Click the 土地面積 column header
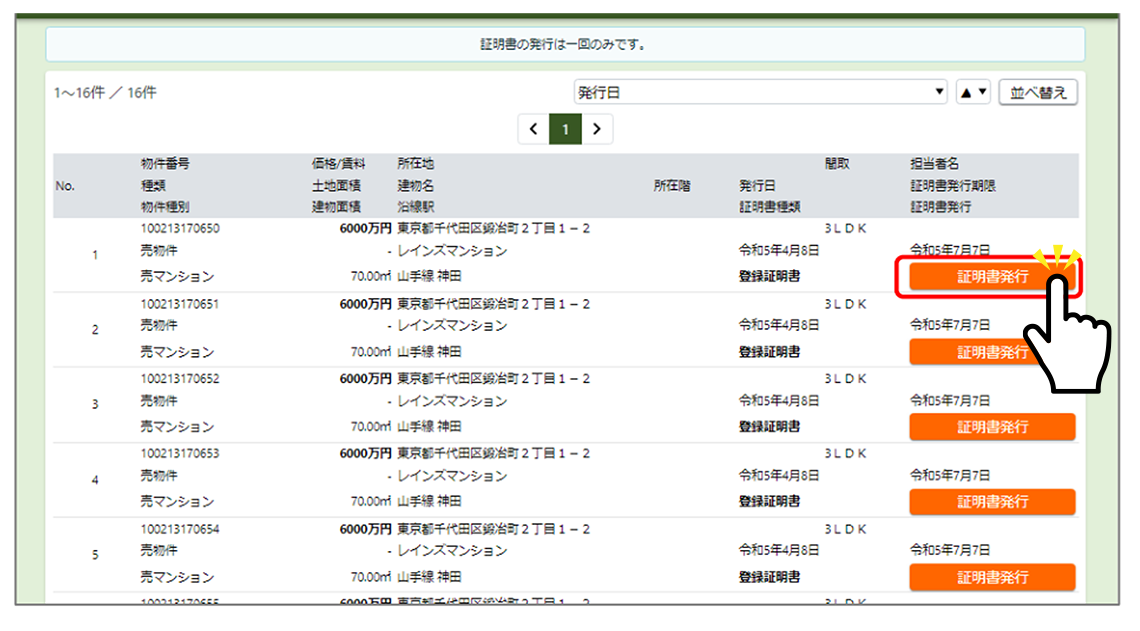The width and height of the screenshot is (1140, 631). 336,185
